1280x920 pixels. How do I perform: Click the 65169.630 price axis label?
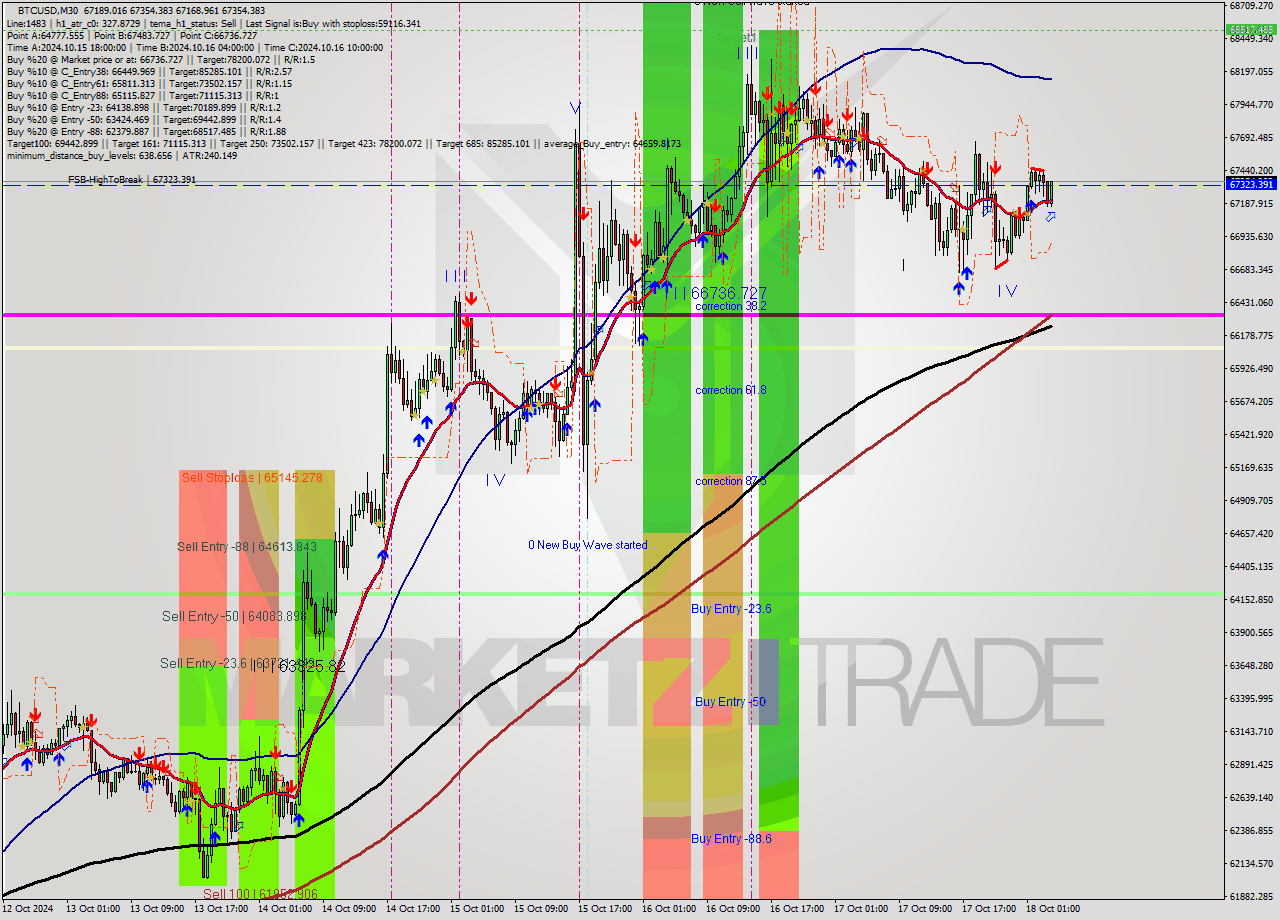(x=1251, y=467)
